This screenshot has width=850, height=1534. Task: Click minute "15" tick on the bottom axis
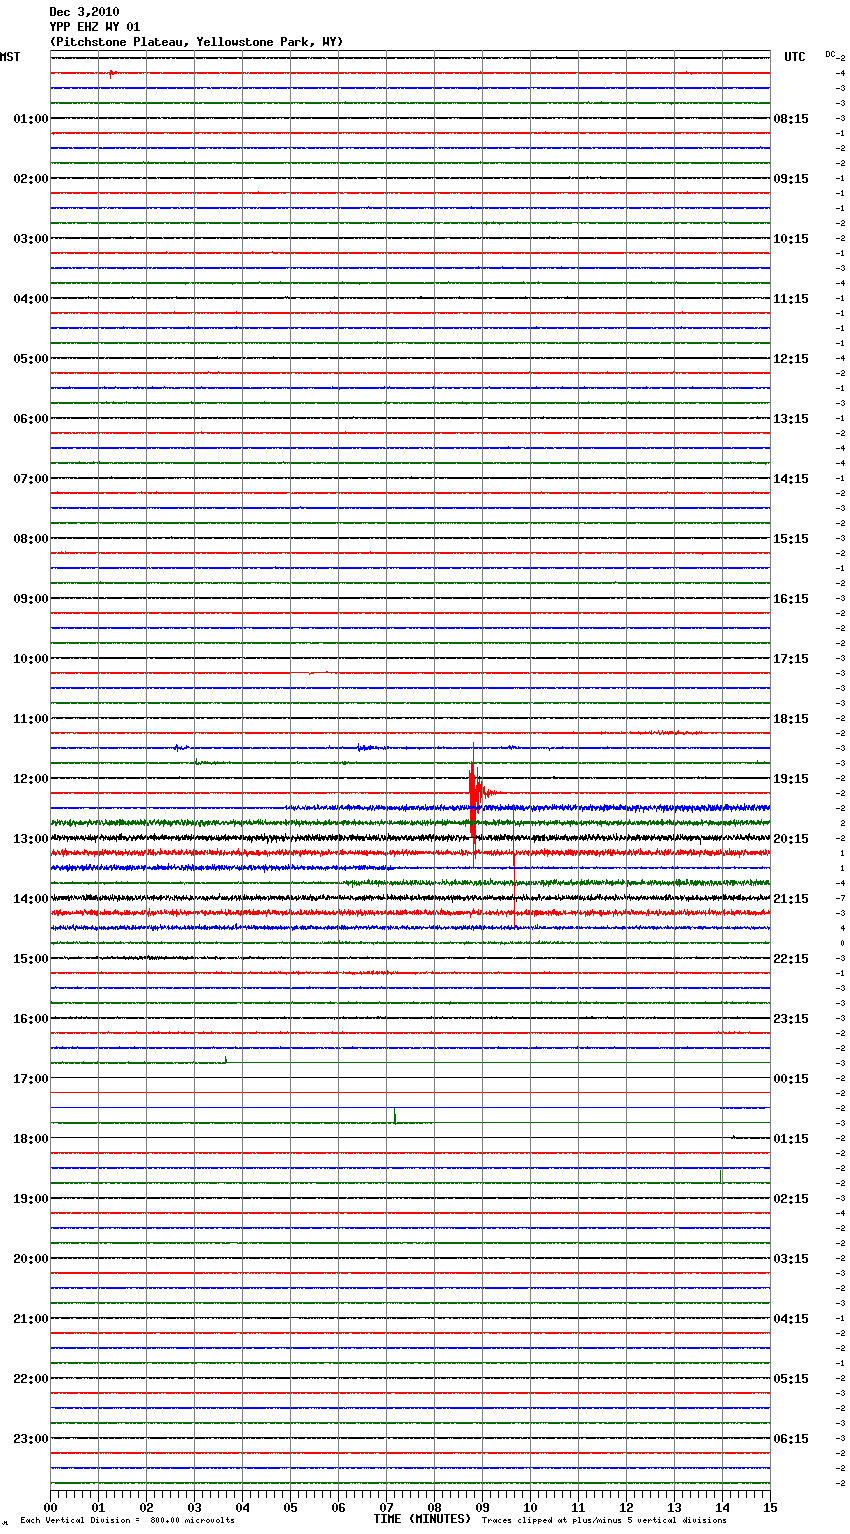(x=770, y=1507)
